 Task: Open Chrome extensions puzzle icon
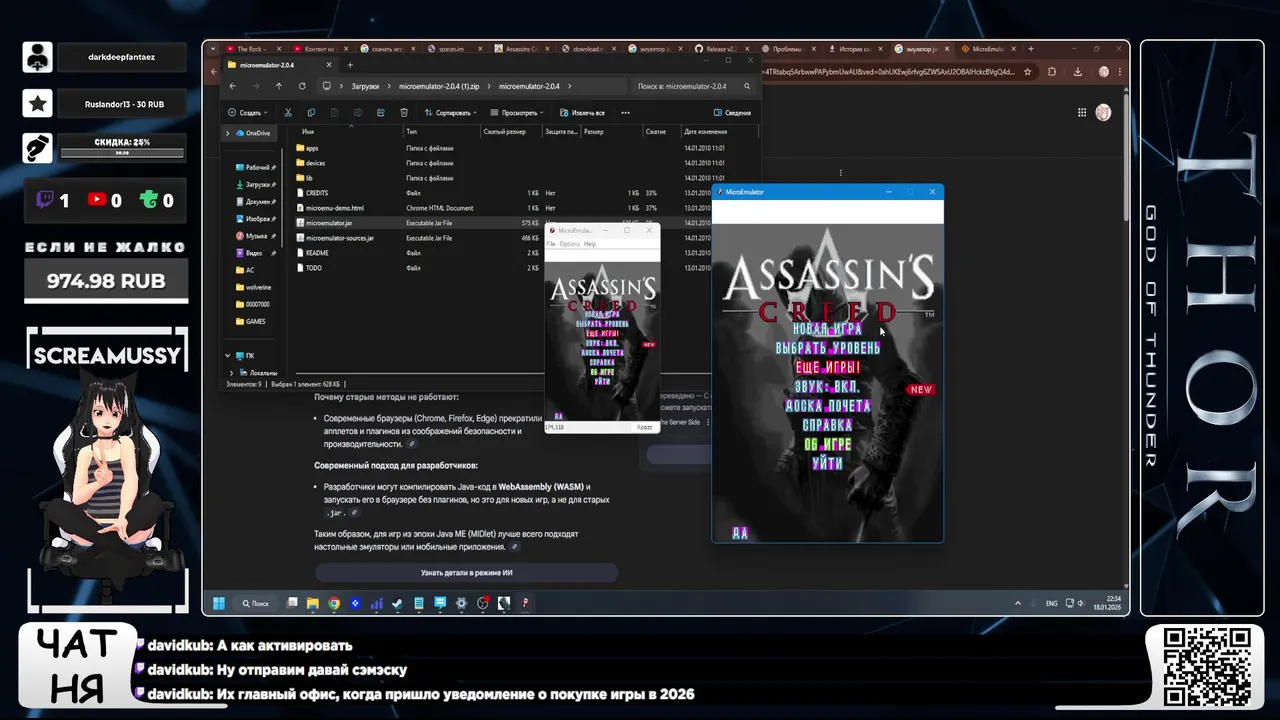(x=1052, y=72)
